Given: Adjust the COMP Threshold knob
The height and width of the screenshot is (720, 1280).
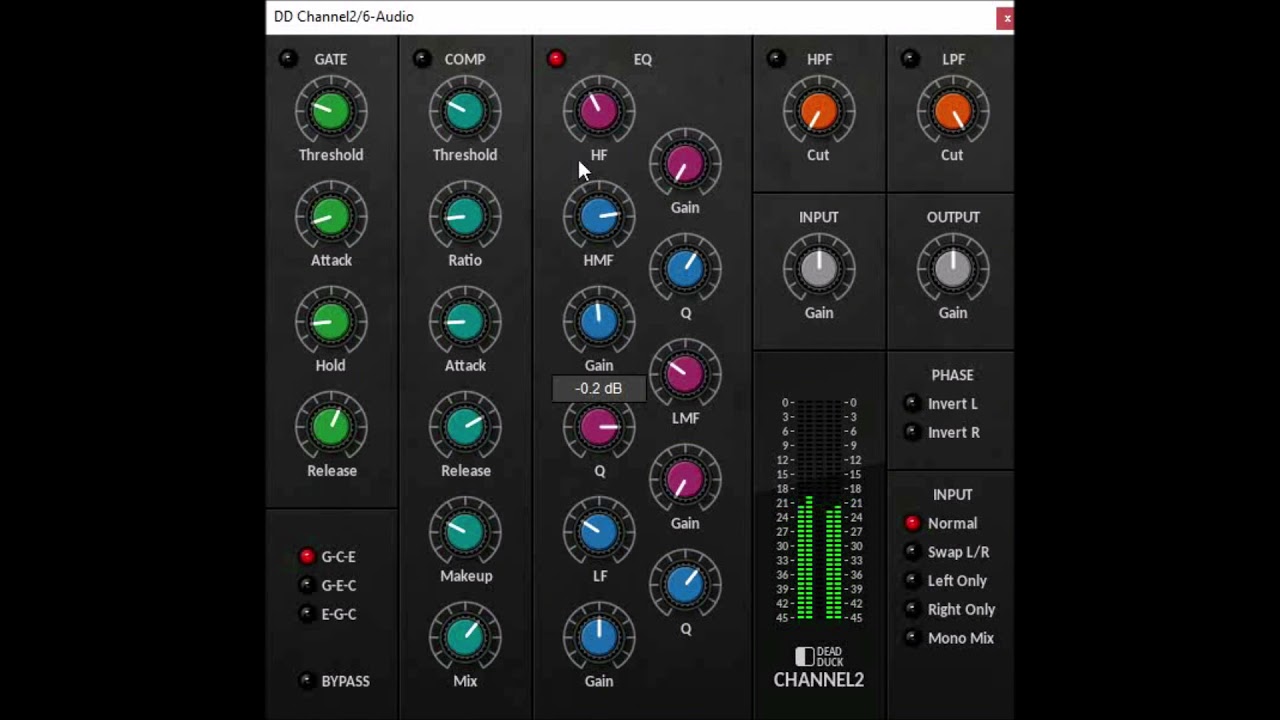Looking at the screenshot, I should point(465,111).
